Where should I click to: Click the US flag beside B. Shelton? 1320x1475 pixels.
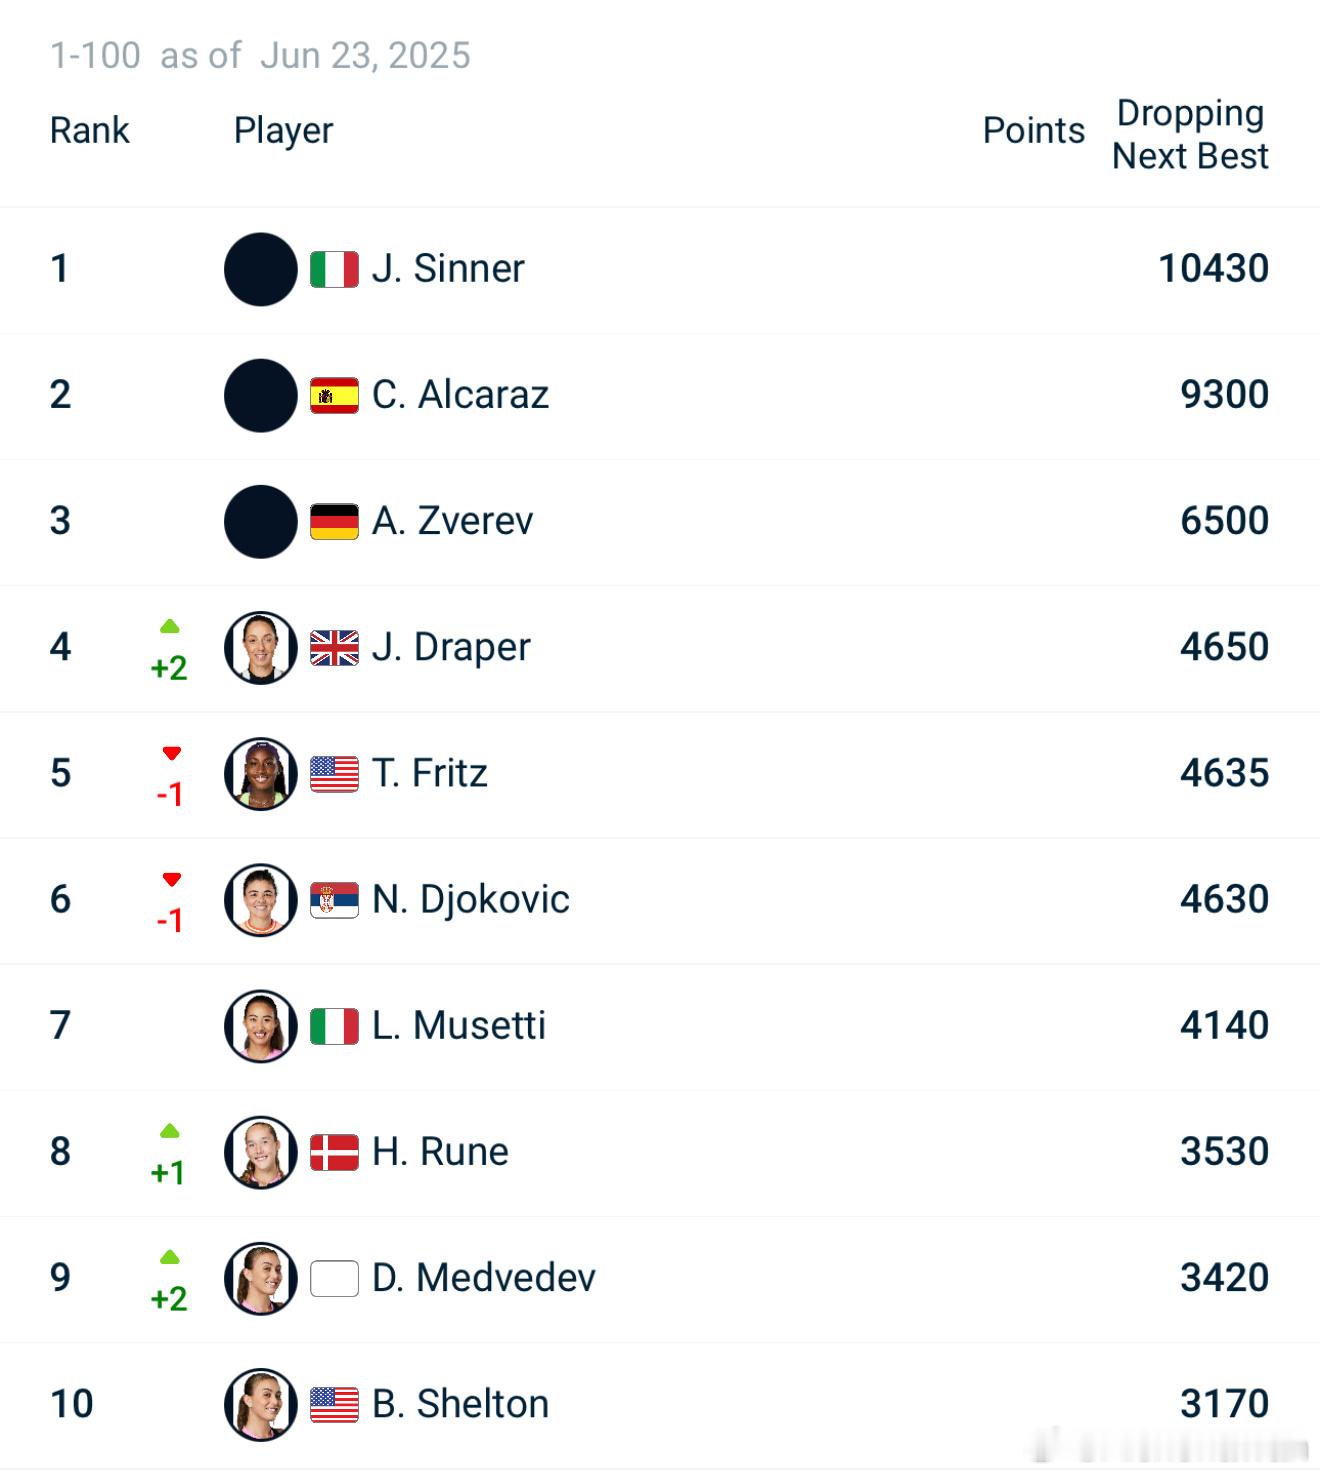[334, 1404]
